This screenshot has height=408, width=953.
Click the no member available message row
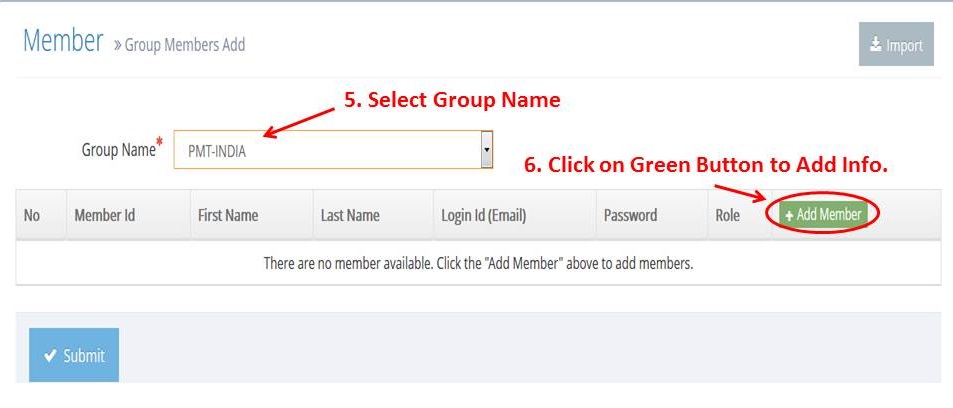pyautogui.click(x=478, y=263)
